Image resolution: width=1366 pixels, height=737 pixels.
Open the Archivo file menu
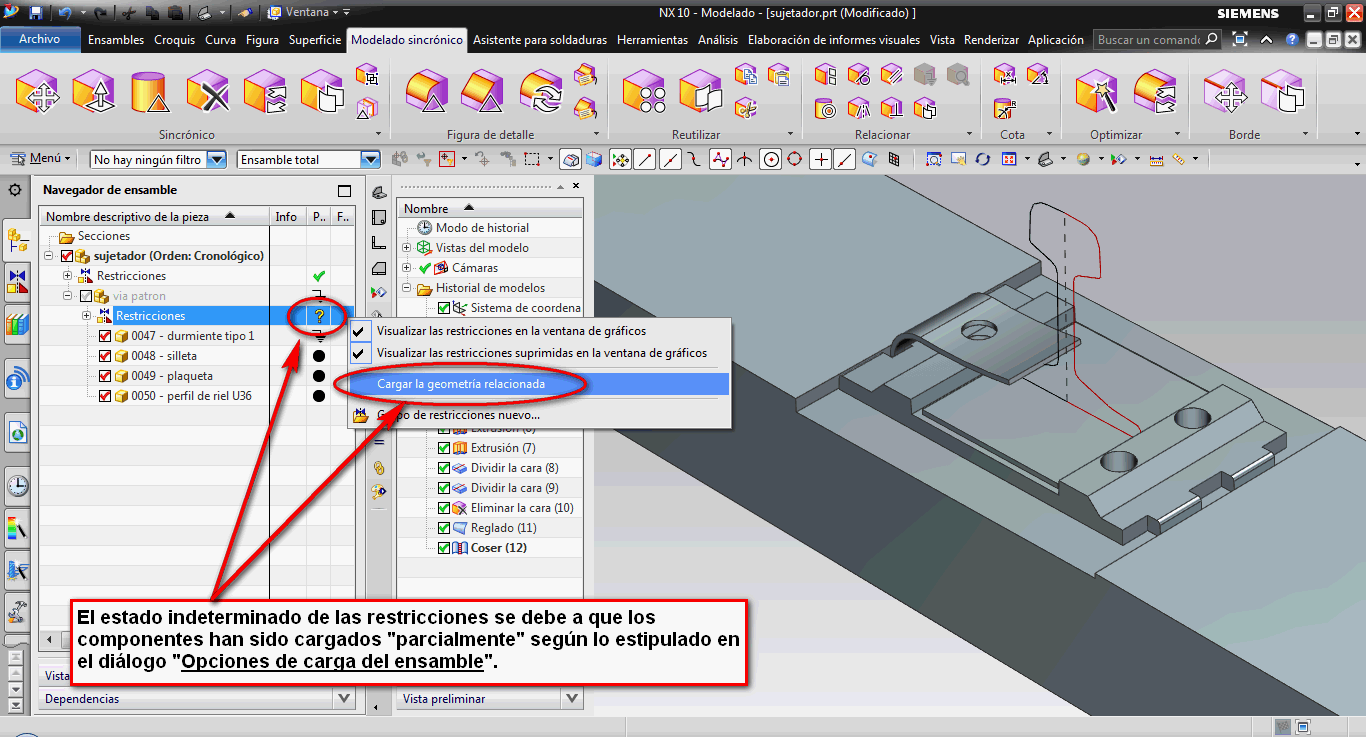pyautogui.click(x=40, y=39)
